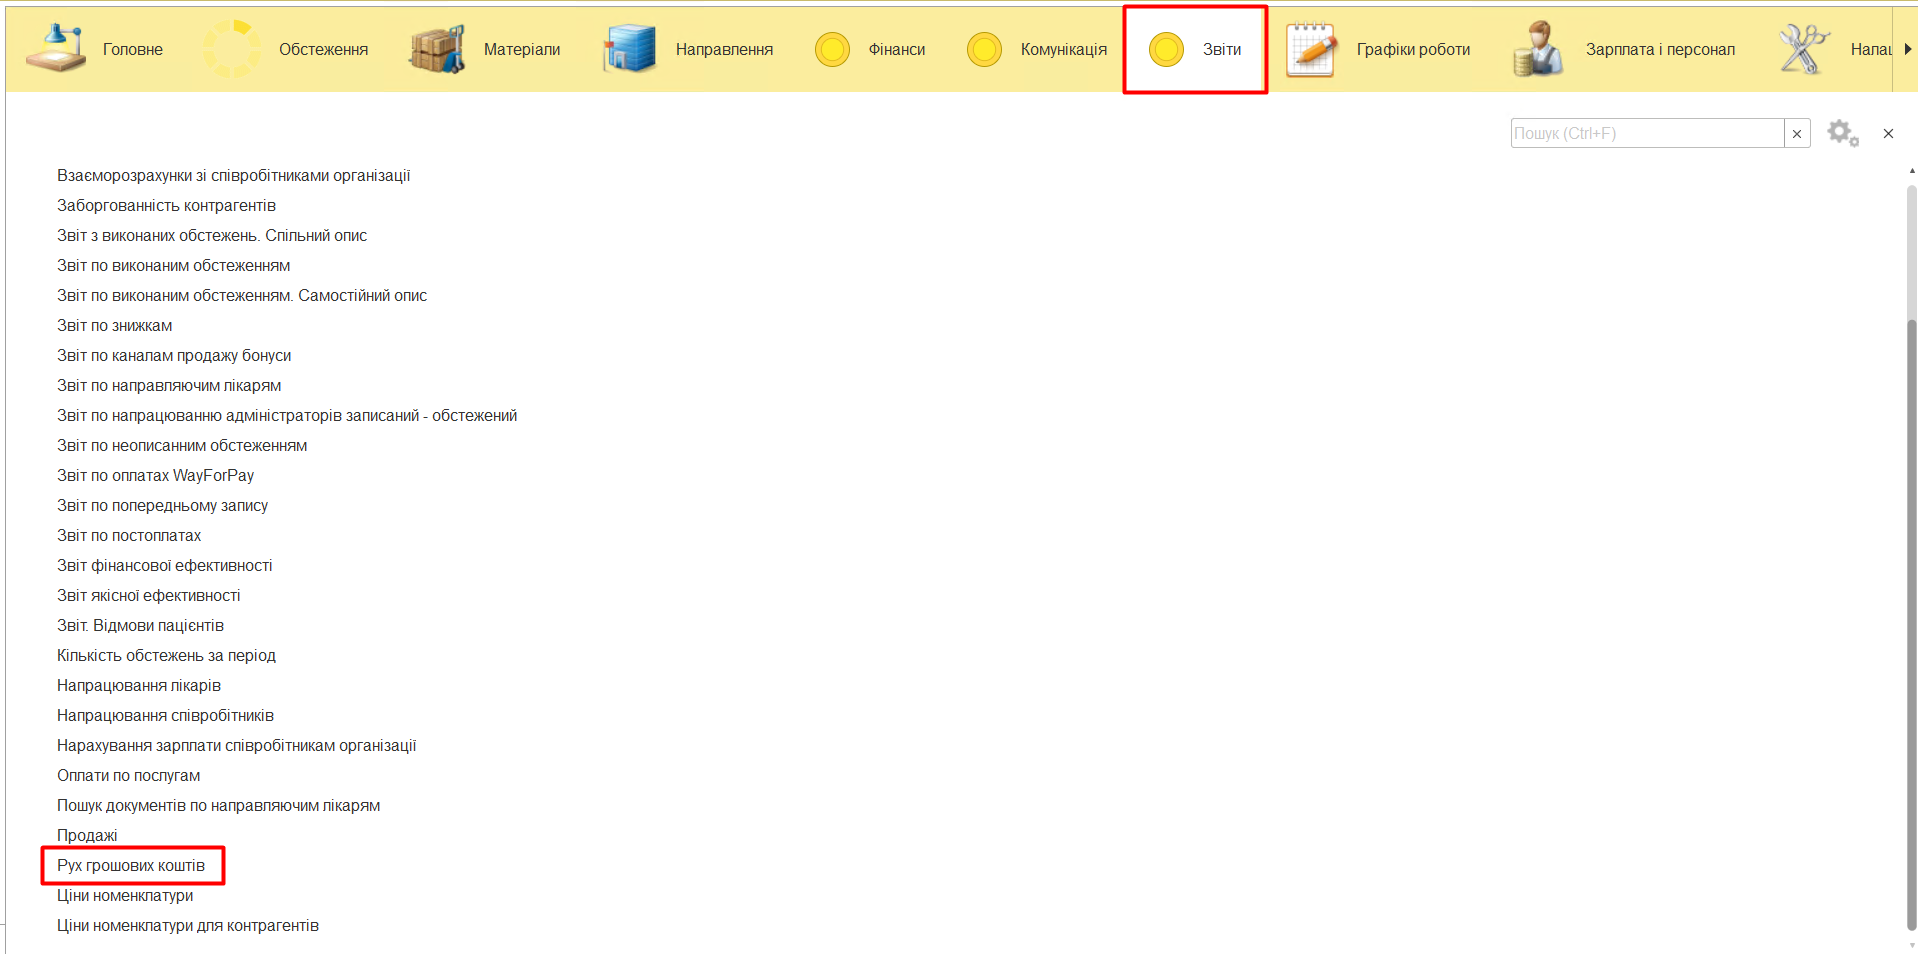Open the Комунікація section icon
This screenshot has width=1918, height=954.
point(984,49)
